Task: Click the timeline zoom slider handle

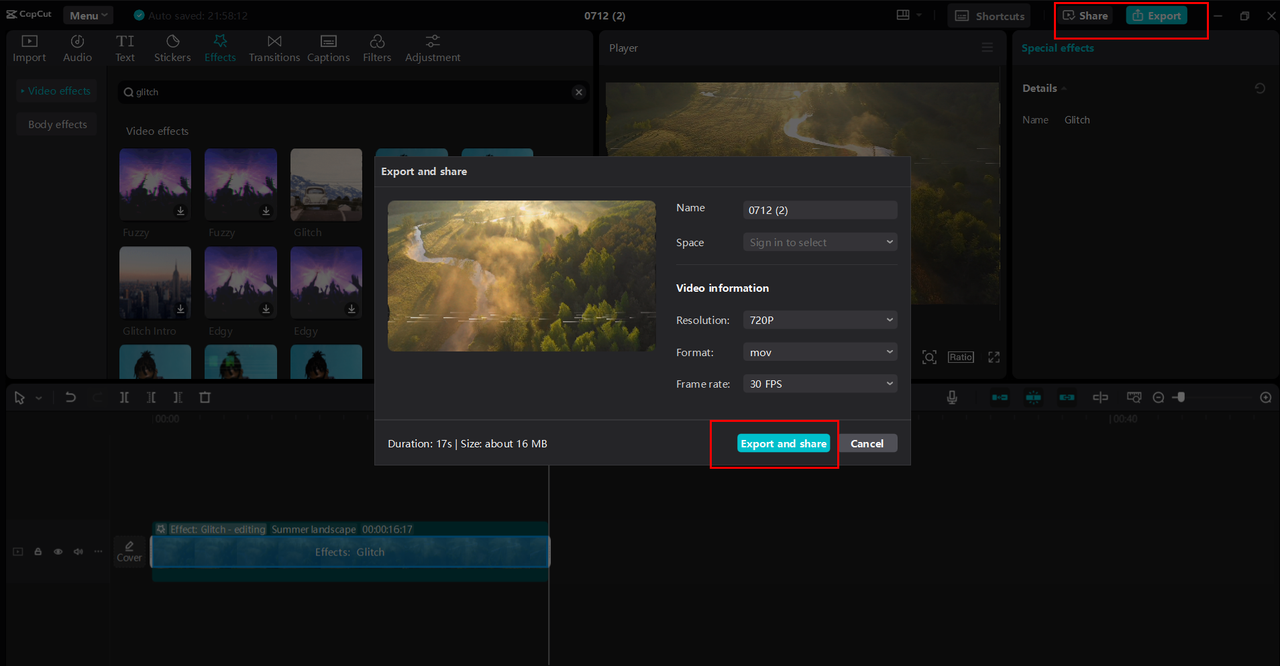Action: point(1181,397)
